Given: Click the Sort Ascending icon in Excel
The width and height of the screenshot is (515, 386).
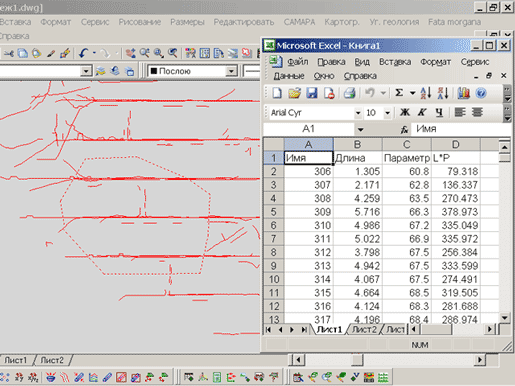Looking at the screenshot, I should click(x=426, y=93).
